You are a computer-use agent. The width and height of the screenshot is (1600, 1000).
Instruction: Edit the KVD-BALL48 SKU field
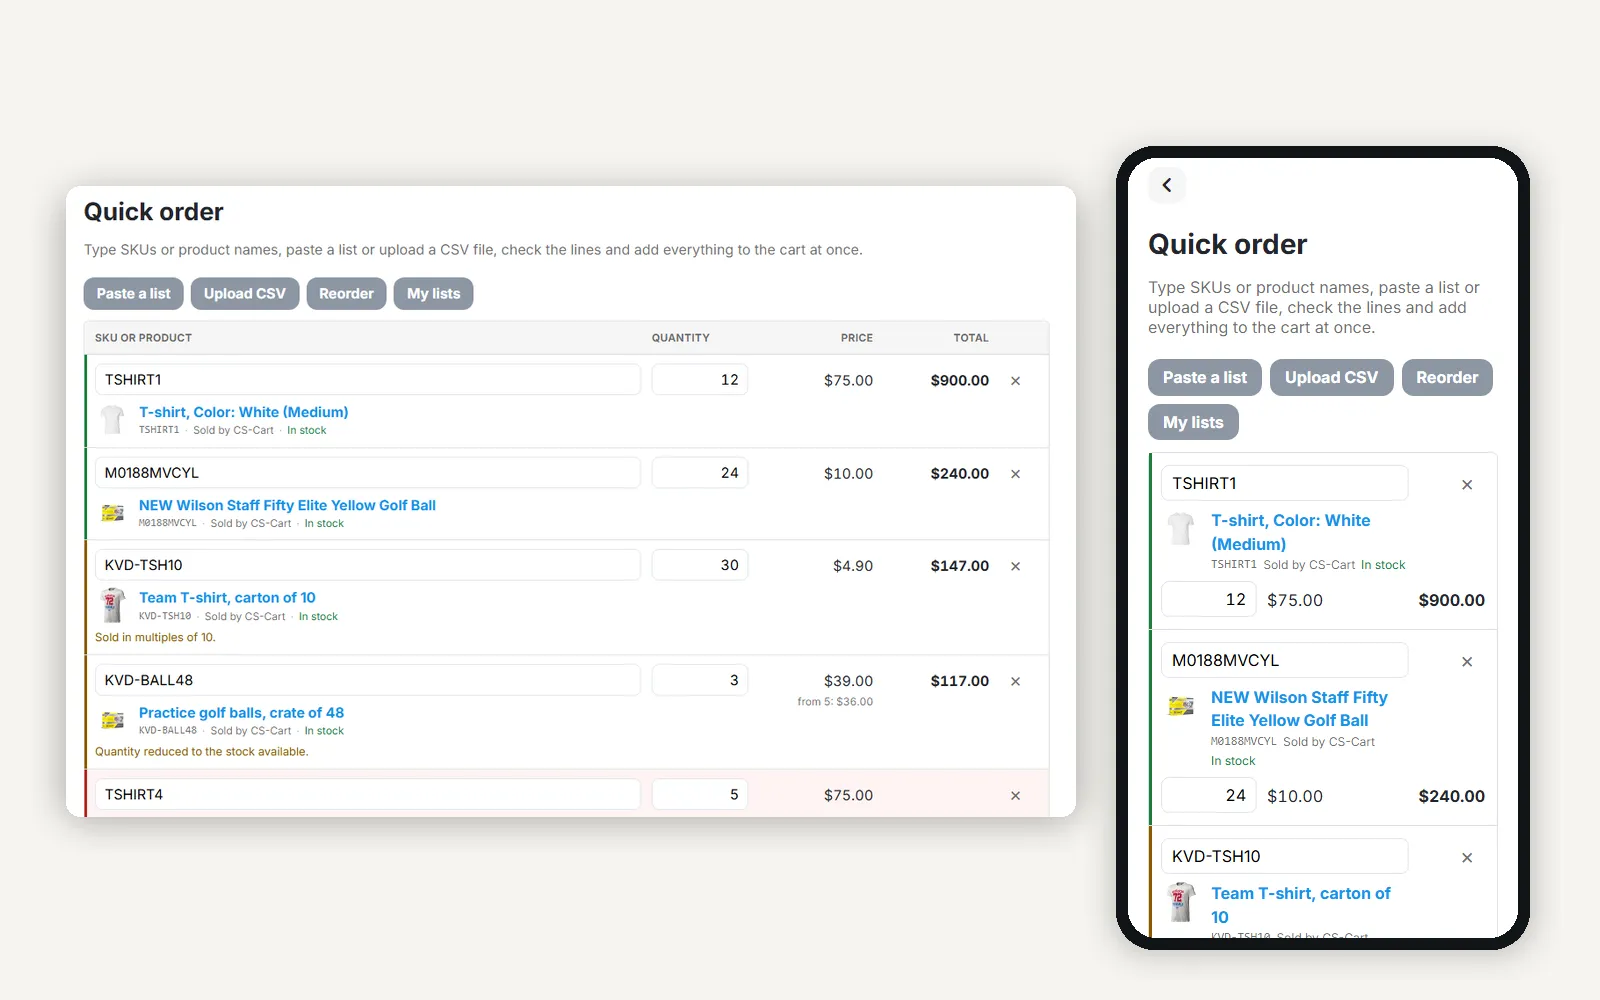(x=368, y=680)
